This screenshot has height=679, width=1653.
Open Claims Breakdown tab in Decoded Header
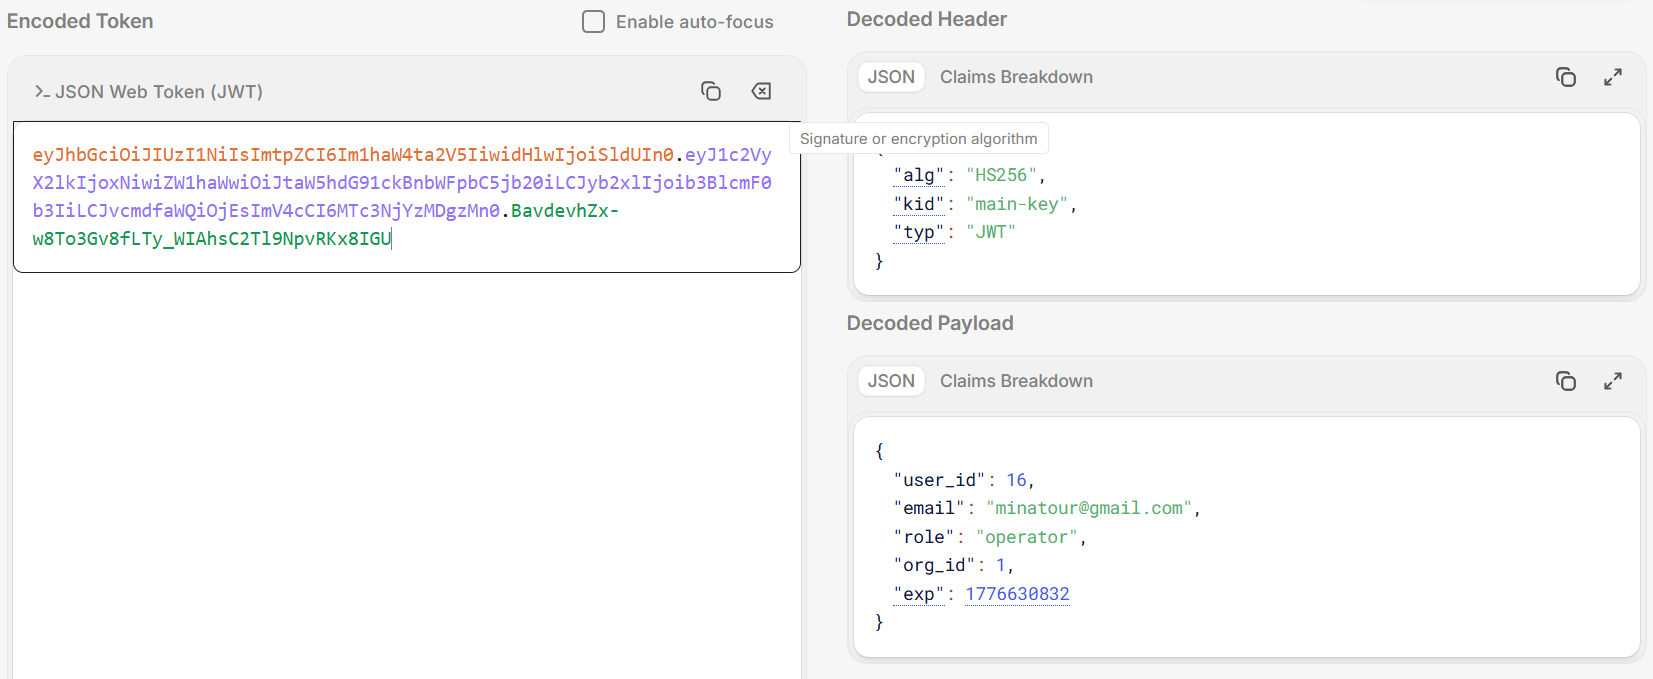[1015, 77]
